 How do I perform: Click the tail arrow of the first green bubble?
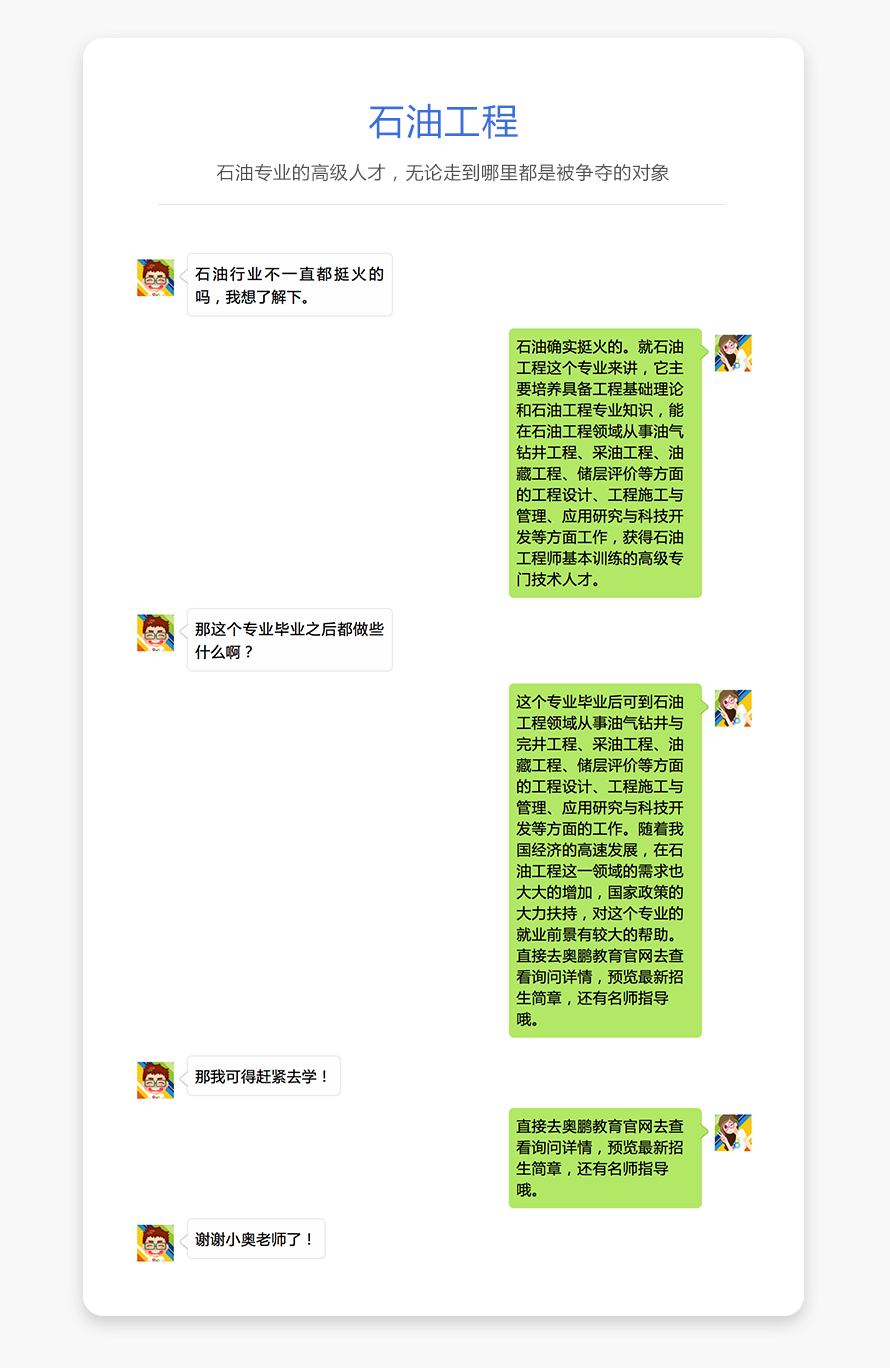tap(705, 352)
